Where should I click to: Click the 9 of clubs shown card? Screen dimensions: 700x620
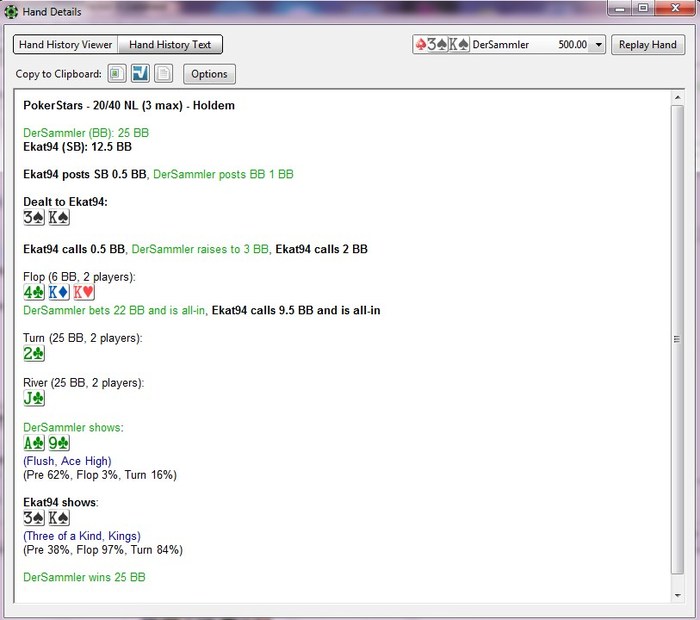pos(58,443)
